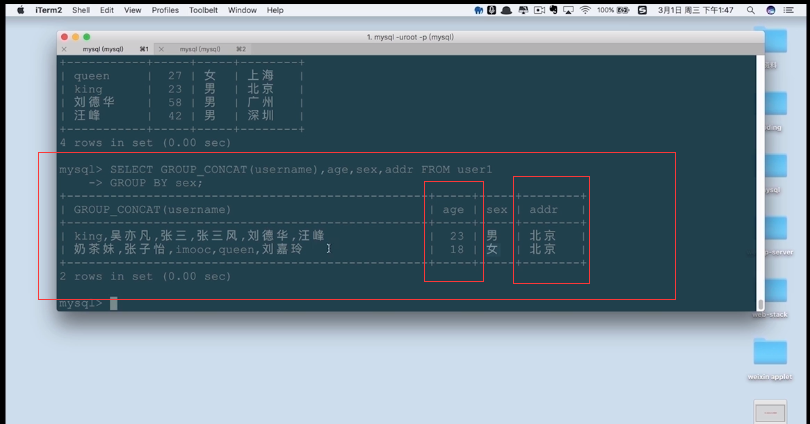Viewport: 810px width, 424px height.
Task: Click the blue tooth-shaped menu bar icon
Action: pos(479,10)
